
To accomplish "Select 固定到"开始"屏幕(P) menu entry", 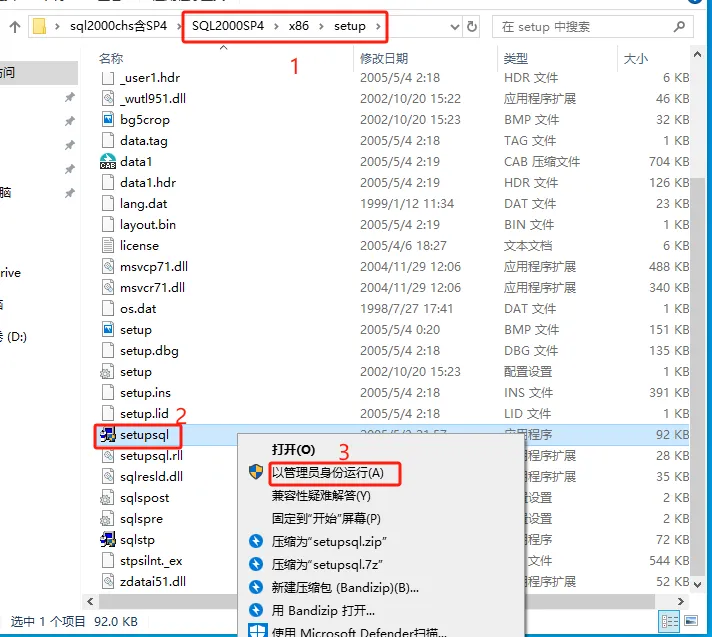I will pyautogui.click(x=326, y=518).
